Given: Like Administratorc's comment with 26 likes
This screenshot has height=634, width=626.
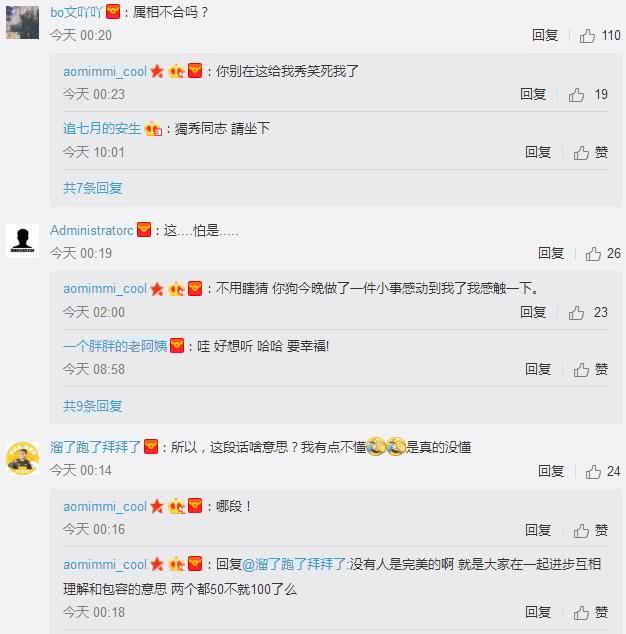Looking at the screenshot, I should (603, 254).
